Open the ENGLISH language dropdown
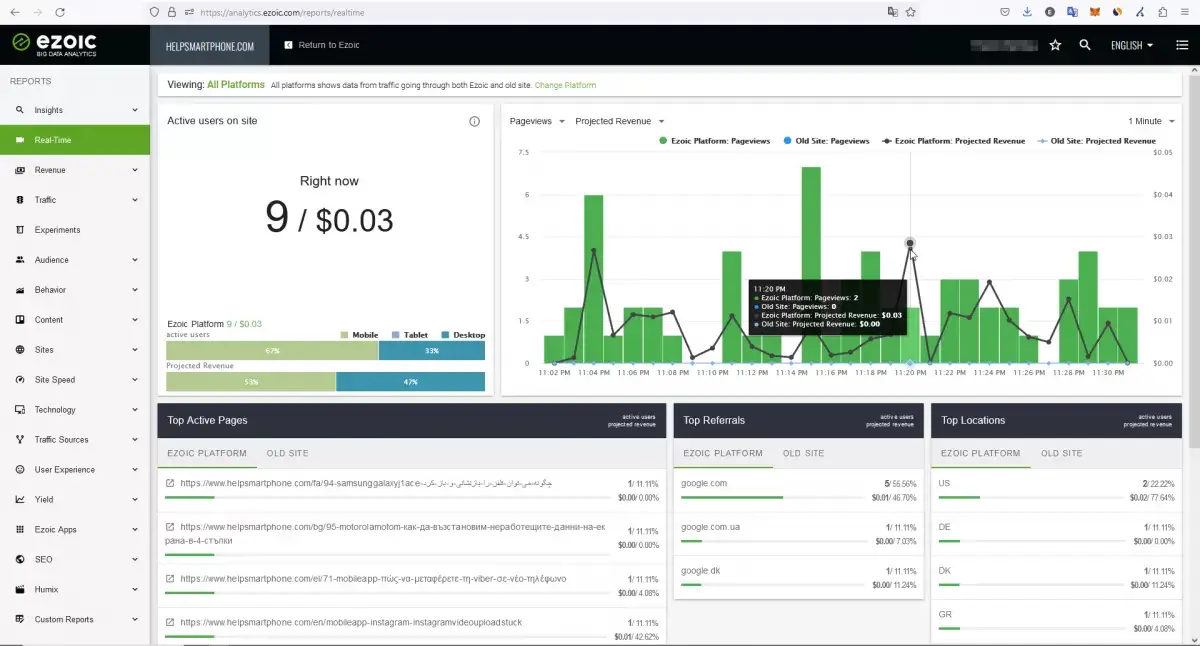 [x=1132, y=45]
